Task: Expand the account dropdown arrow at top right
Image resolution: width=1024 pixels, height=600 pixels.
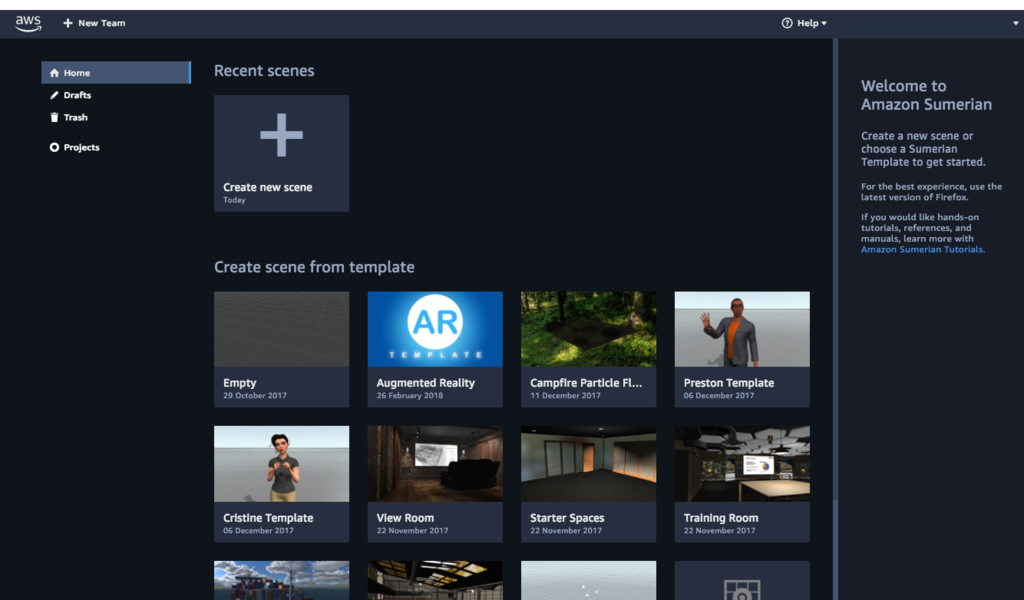Action: [1016, 23]
